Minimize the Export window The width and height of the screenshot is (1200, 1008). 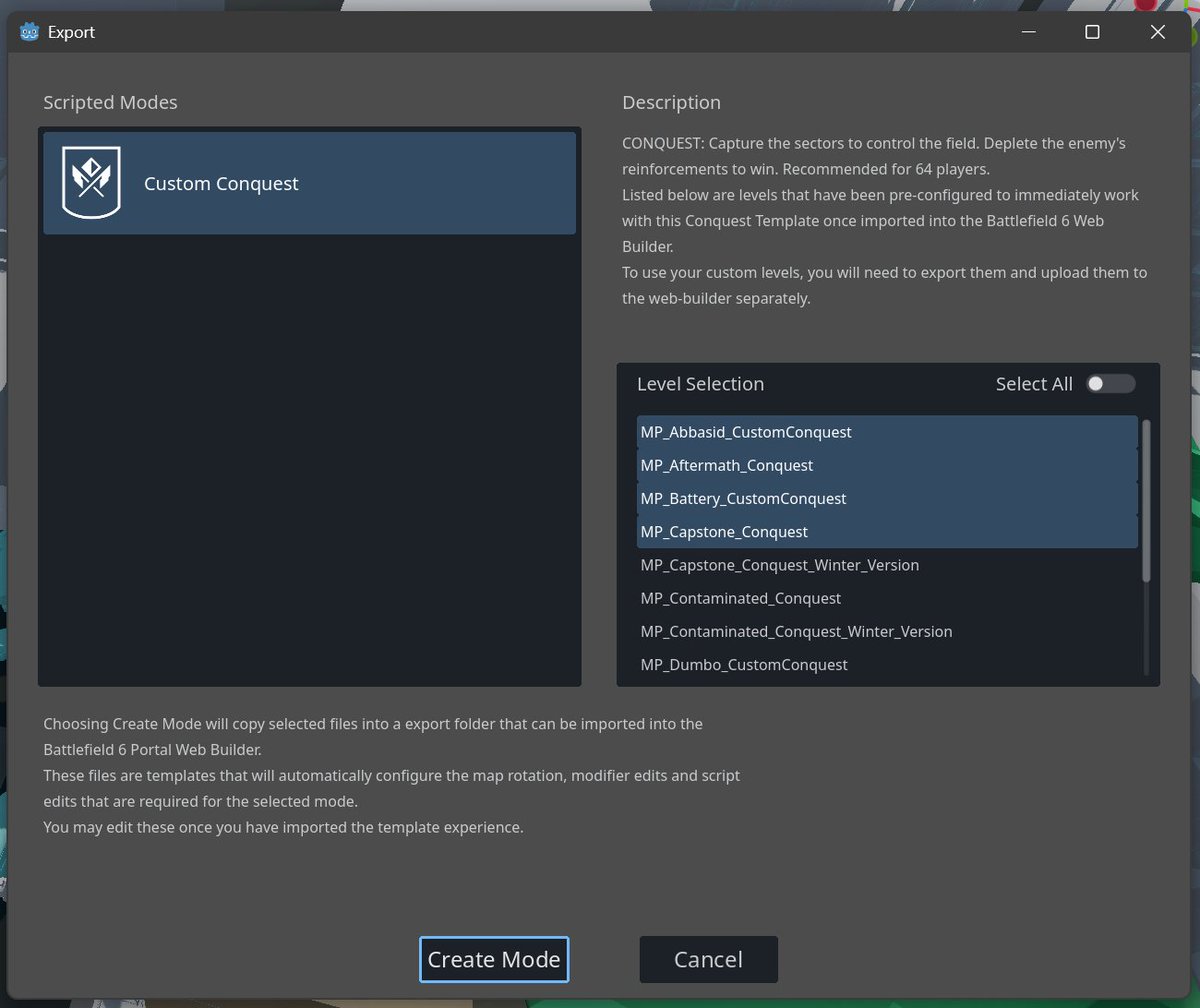(1028, 32)
